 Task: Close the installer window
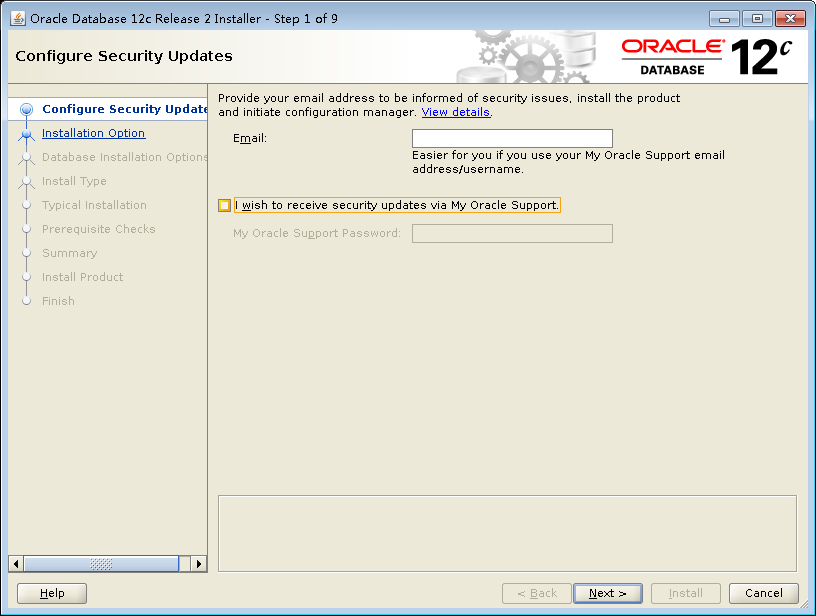tap(790, 19)
